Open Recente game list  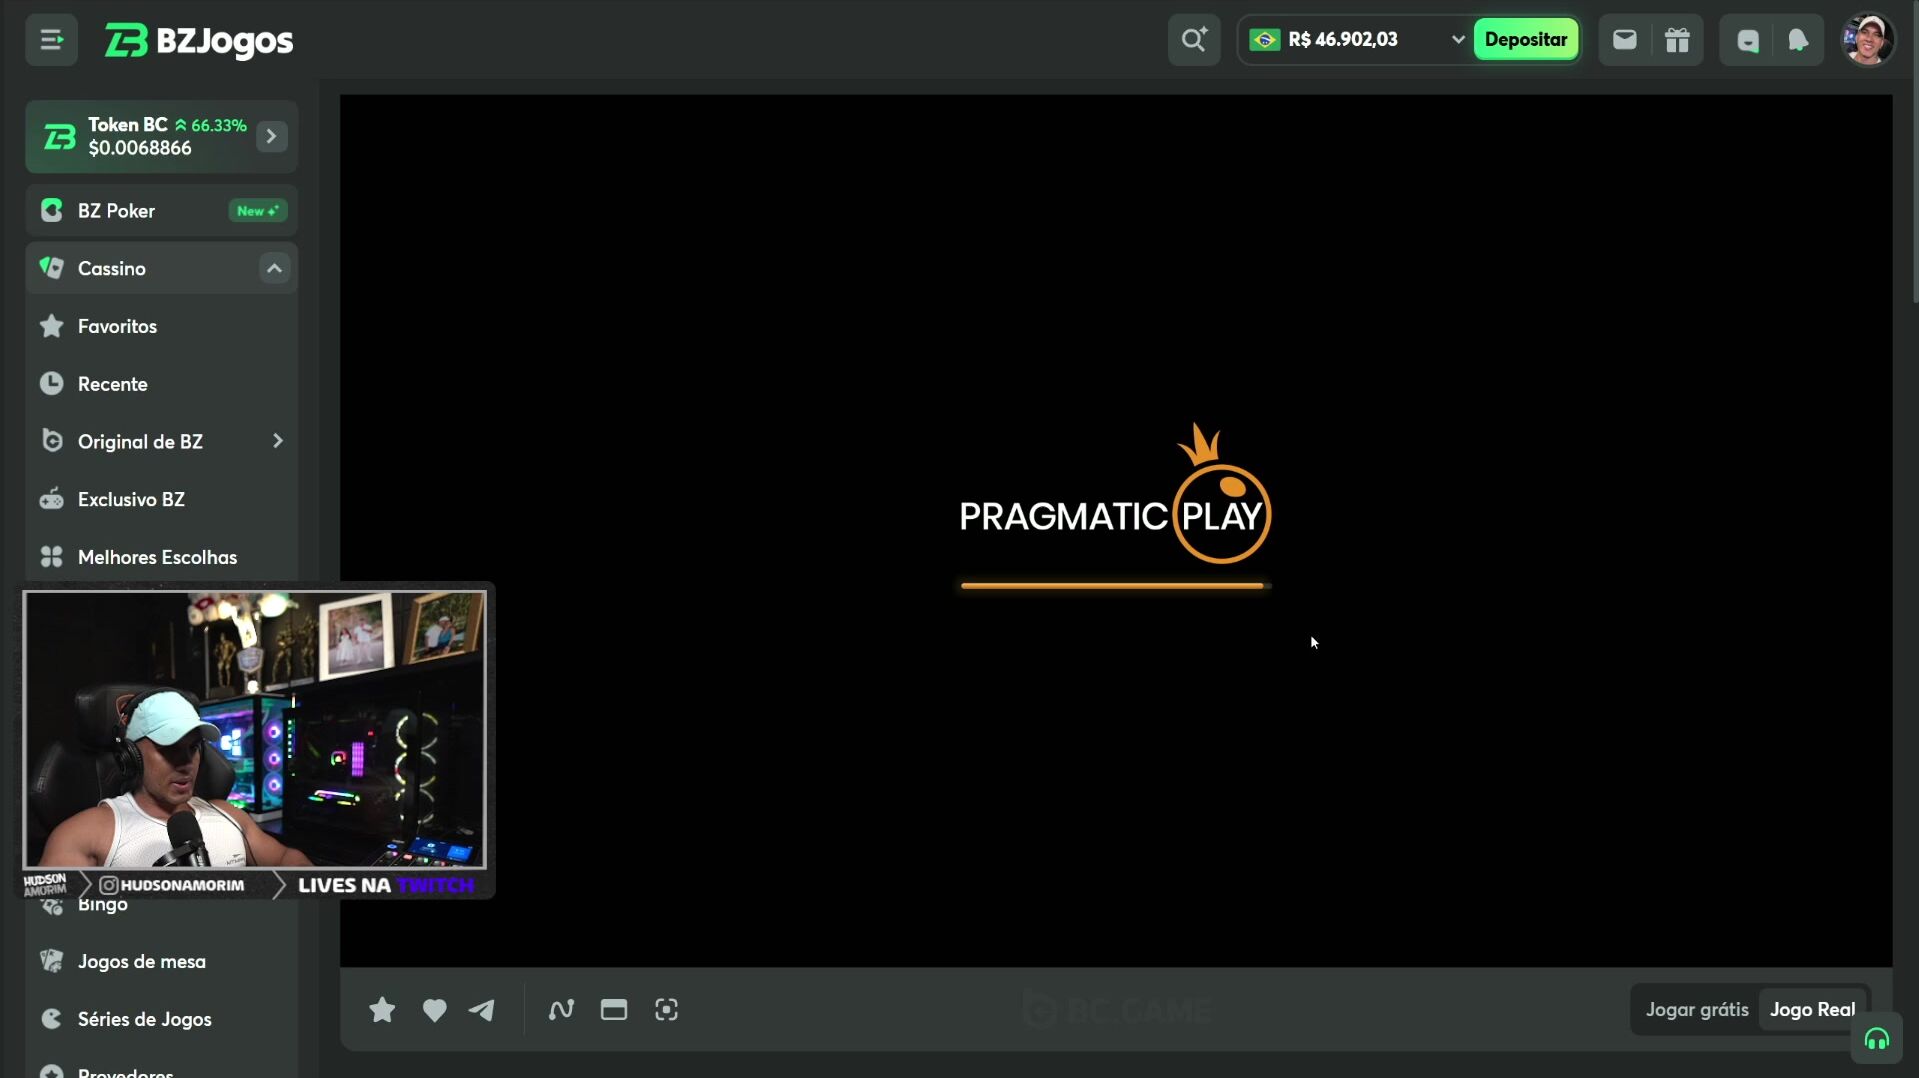coord(161,384)
